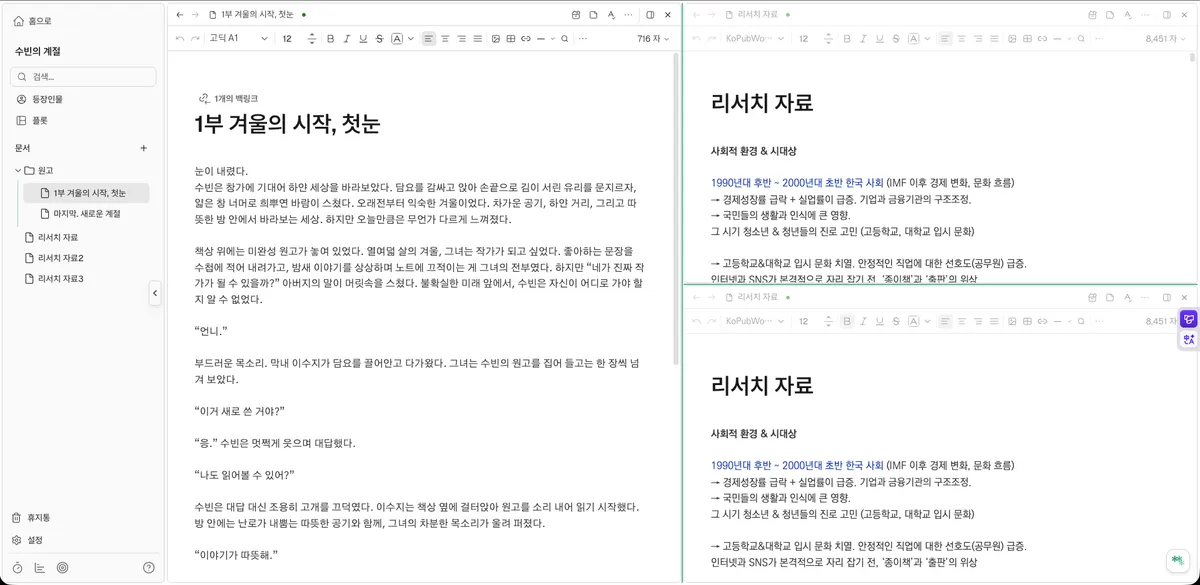This screenshot has width=1200, height=585.
Task: Insert table in left editor
Action: click(x=511, y=39)
